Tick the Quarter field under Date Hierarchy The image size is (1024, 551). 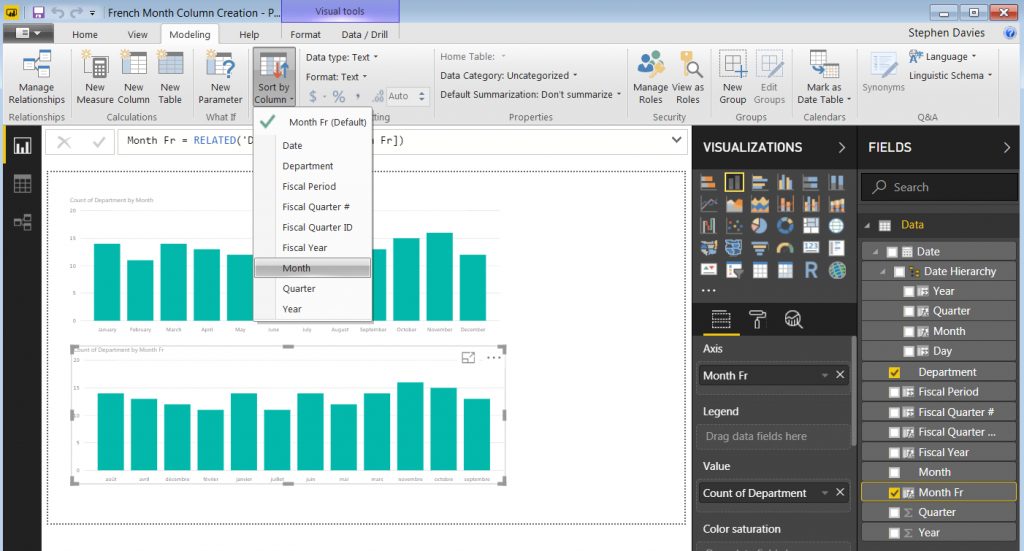tap(908, 311)
